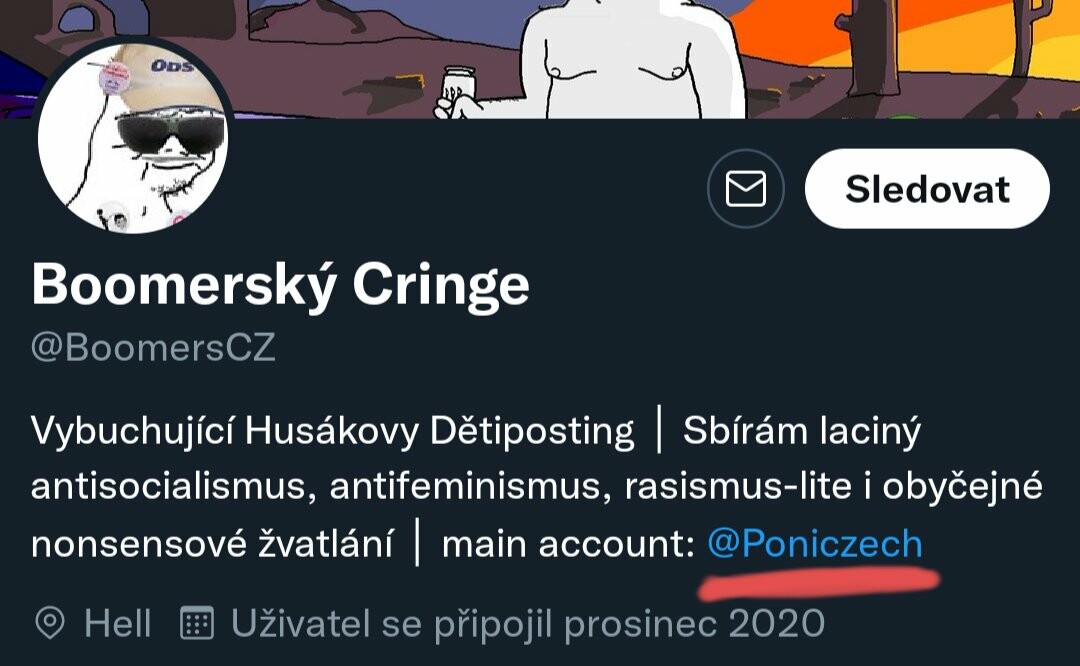This screenshot has height=666, width=1080.
Task: View the round profile avatar picture
Action: click(132, 138)
